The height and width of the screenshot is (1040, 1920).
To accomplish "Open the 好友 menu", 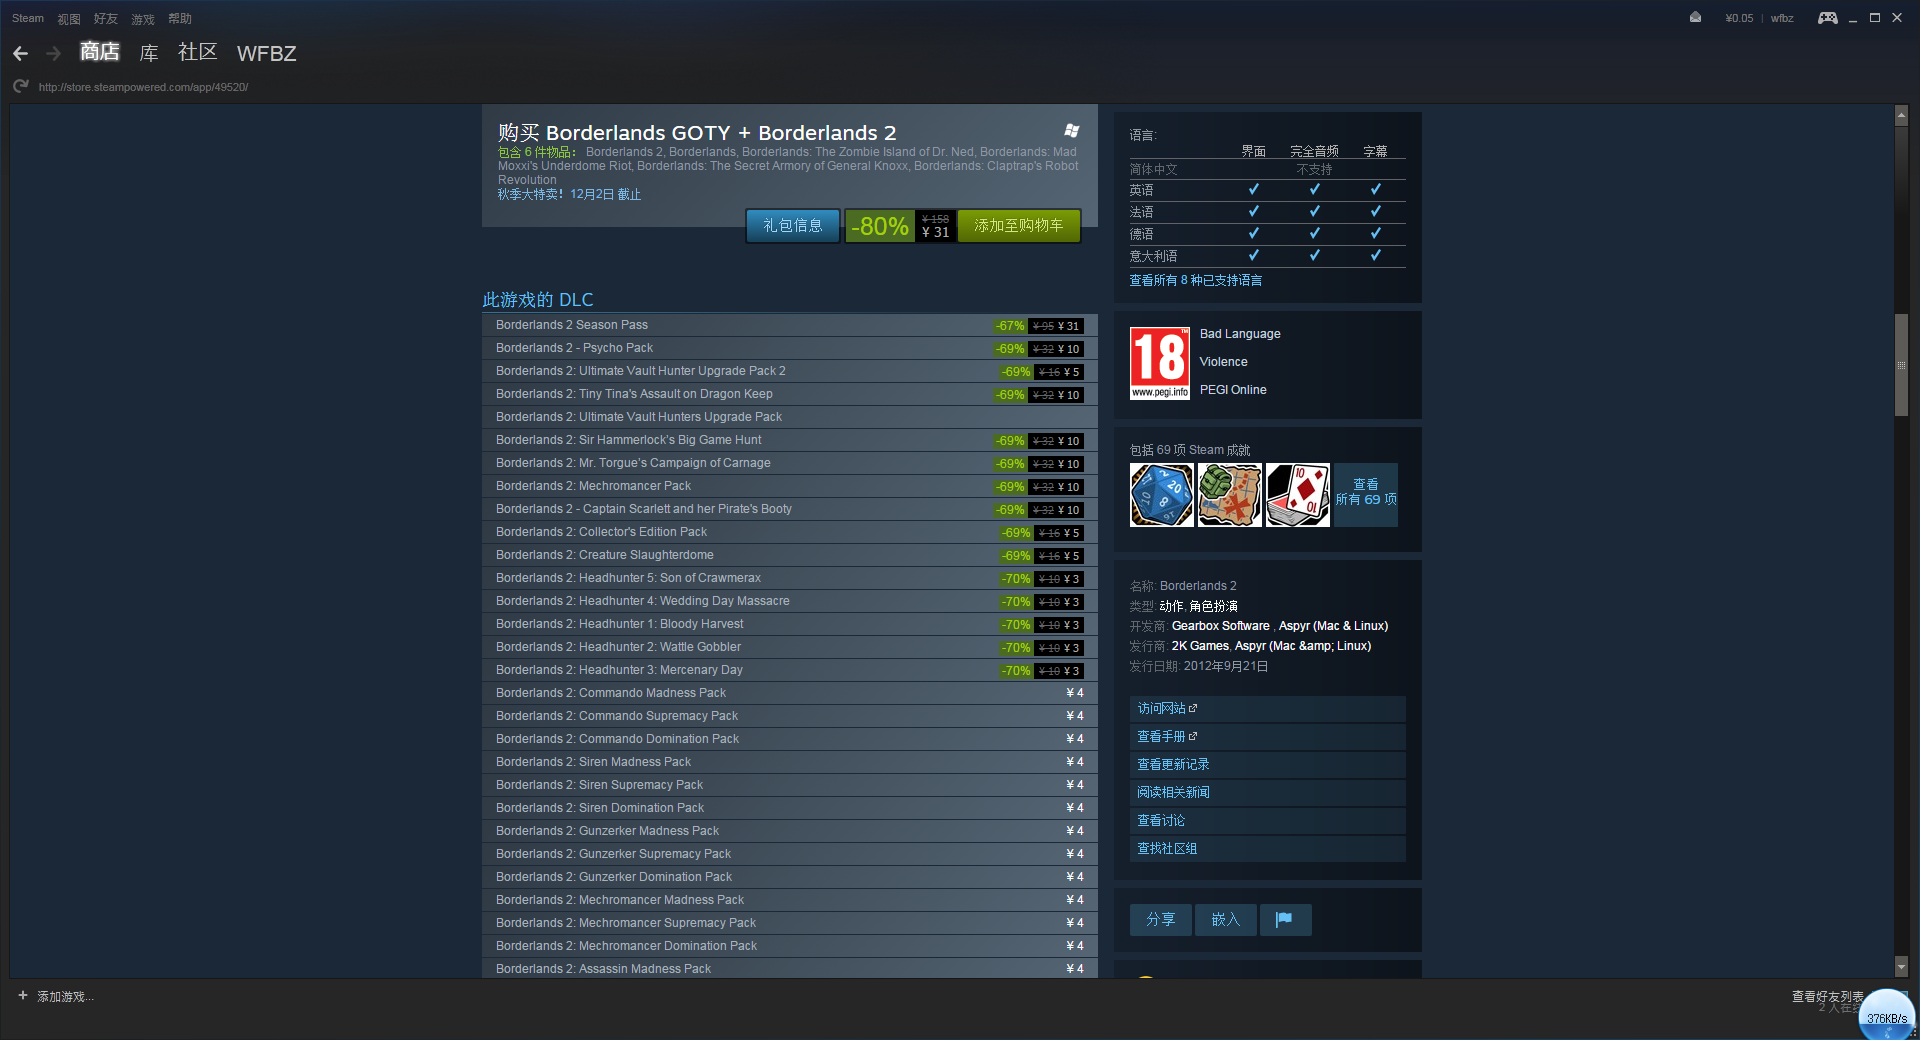I will click(106, 19).
